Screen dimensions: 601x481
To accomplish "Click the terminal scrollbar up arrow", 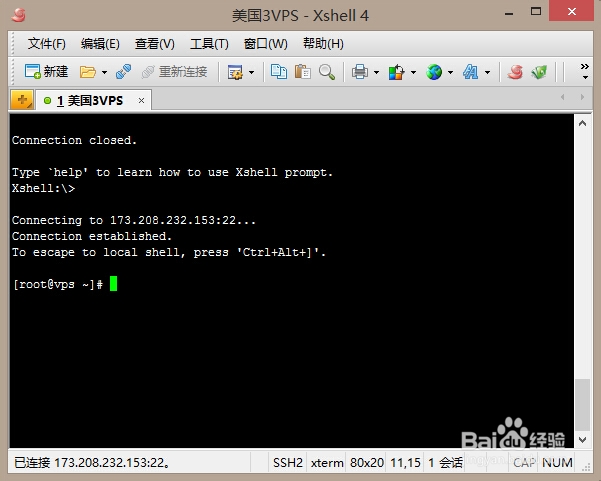I will pyautogui.click(x=583, y=123).
